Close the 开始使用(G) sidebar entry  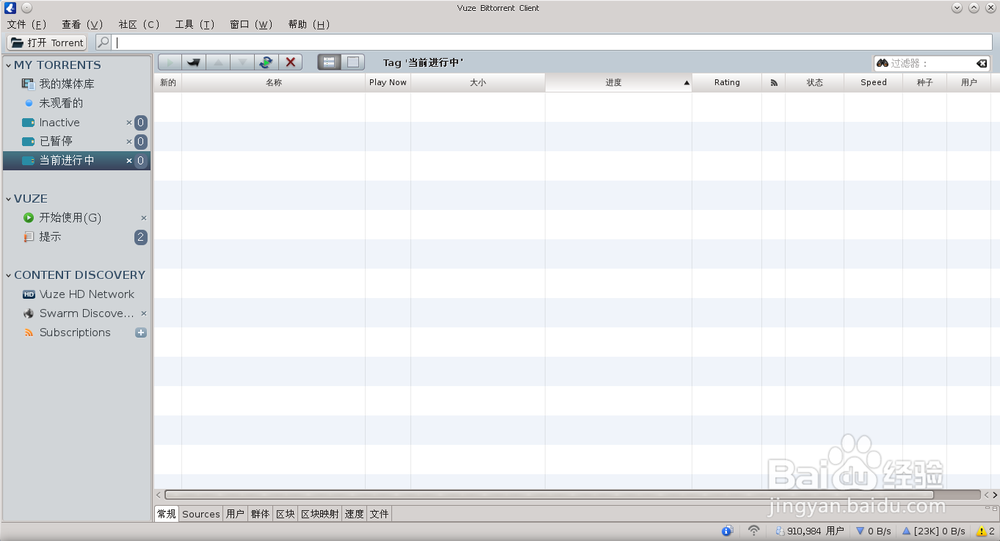click(x=143, y=218)
